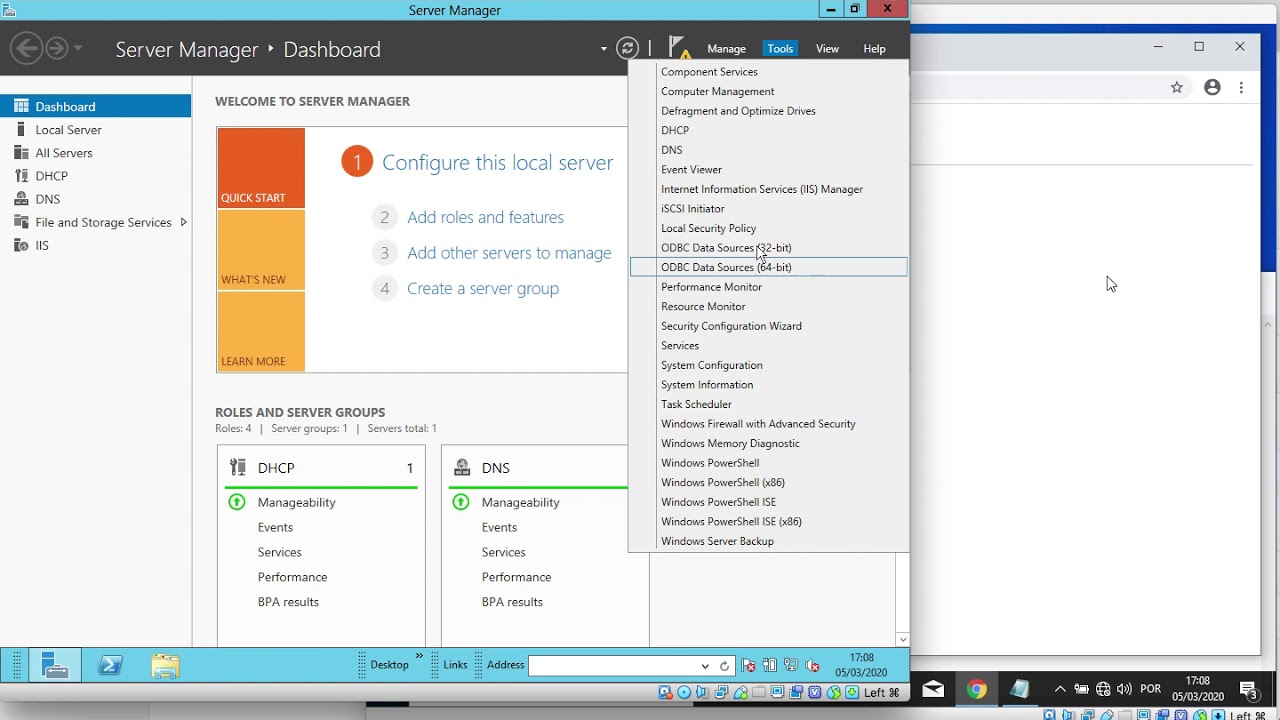Click the Server Manager forward arrow

(56, 48)
